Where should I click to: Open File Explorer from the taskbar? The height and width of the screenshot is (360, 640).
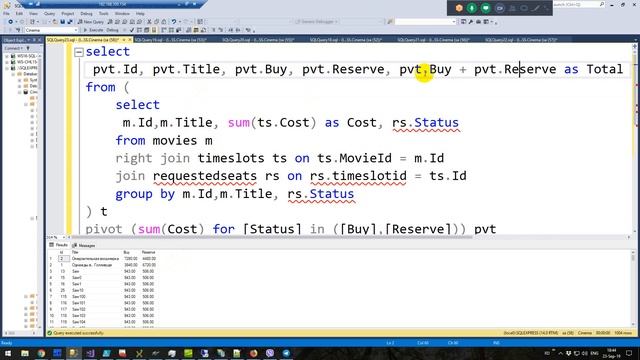click(25, 353)
